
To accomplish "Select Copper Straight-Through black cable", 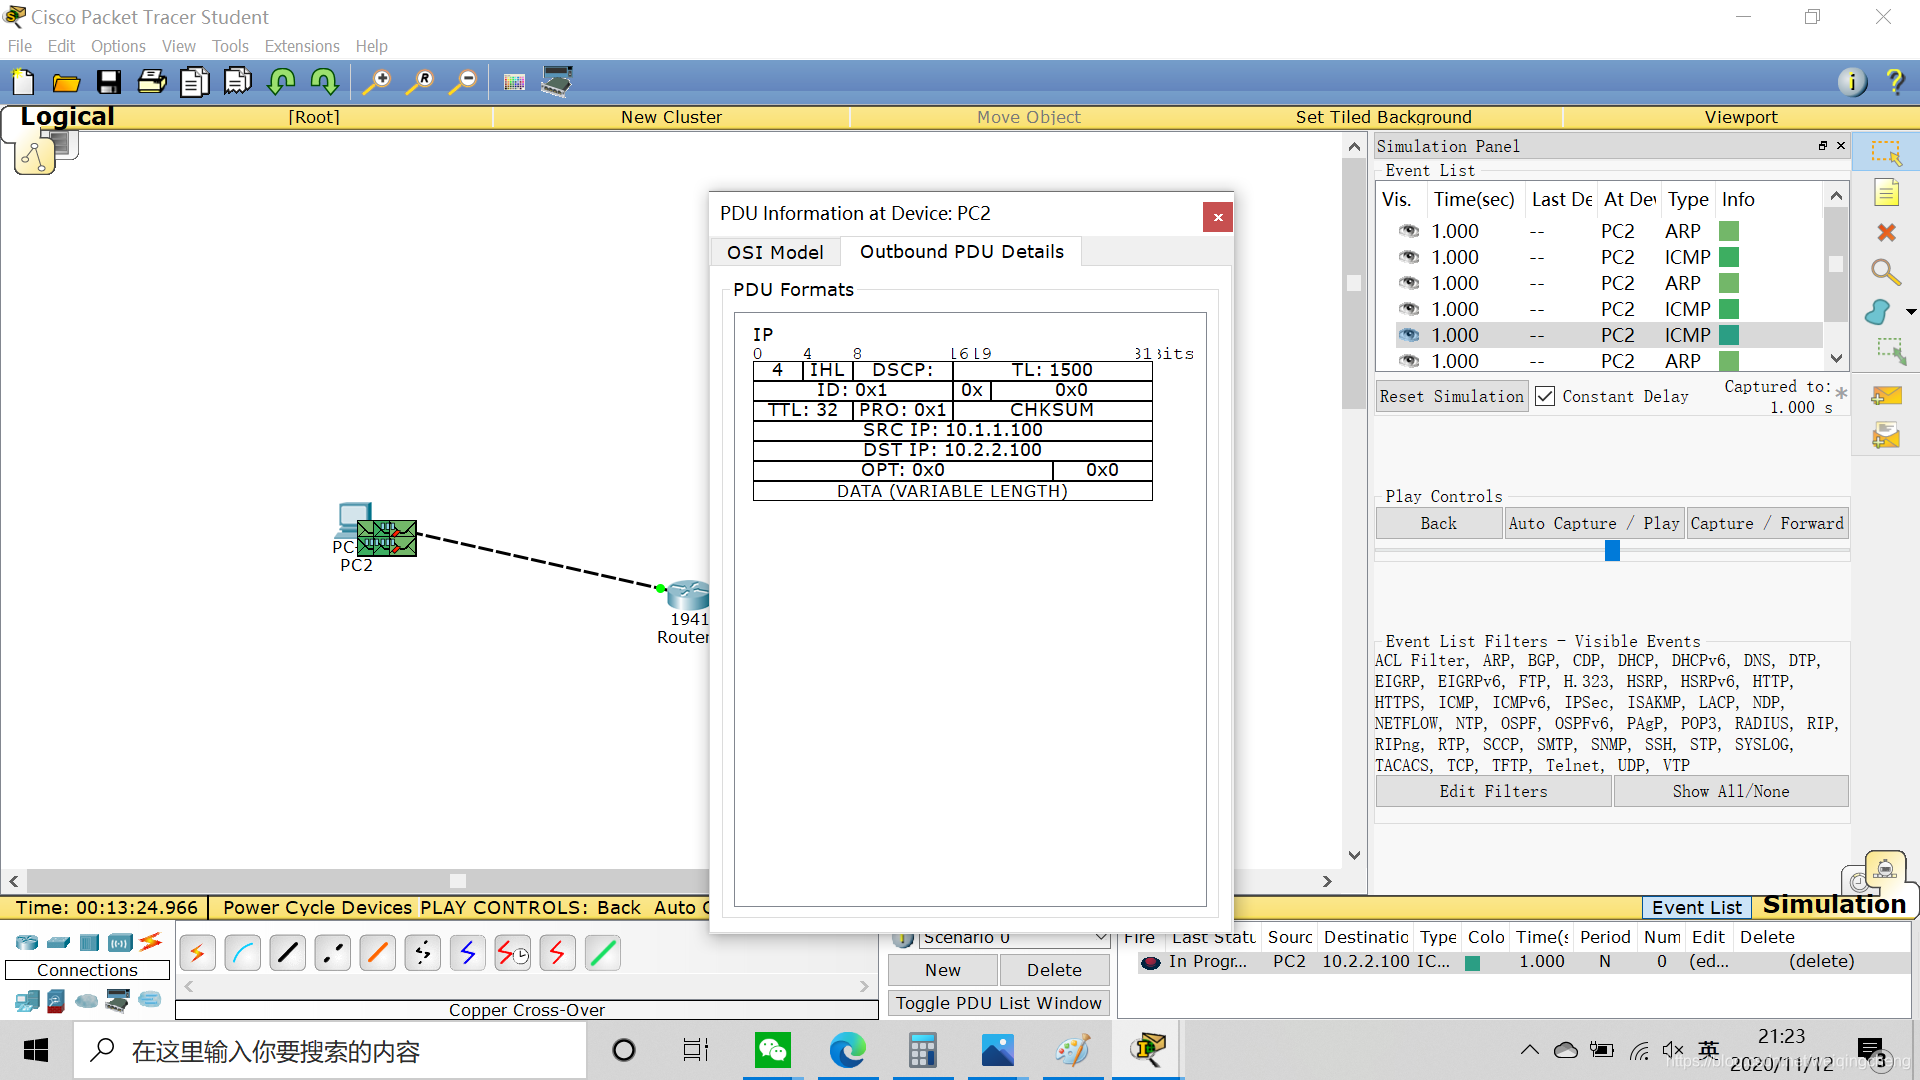I will tap(288, 953).
